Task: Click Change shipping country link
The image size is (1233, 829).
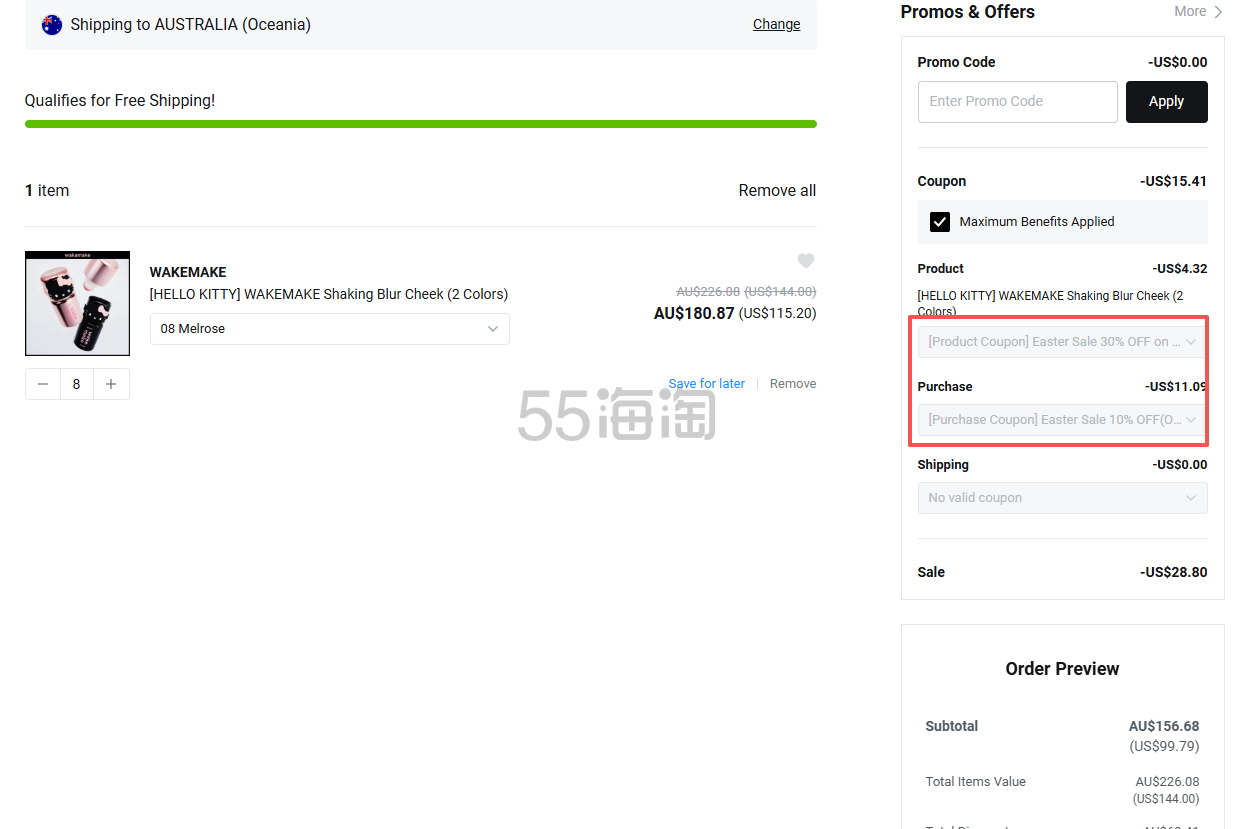Action: point(776,25)
